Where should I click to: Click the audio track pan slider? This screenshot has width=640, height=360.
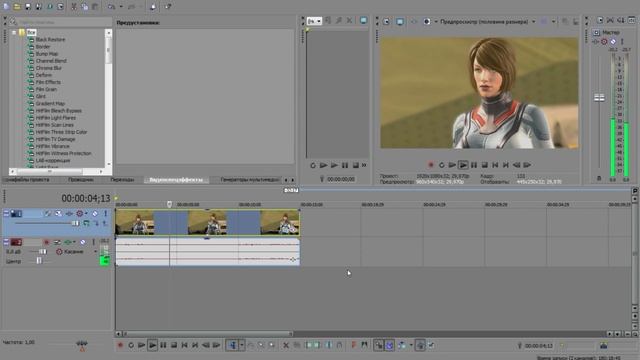pos(40,260)
